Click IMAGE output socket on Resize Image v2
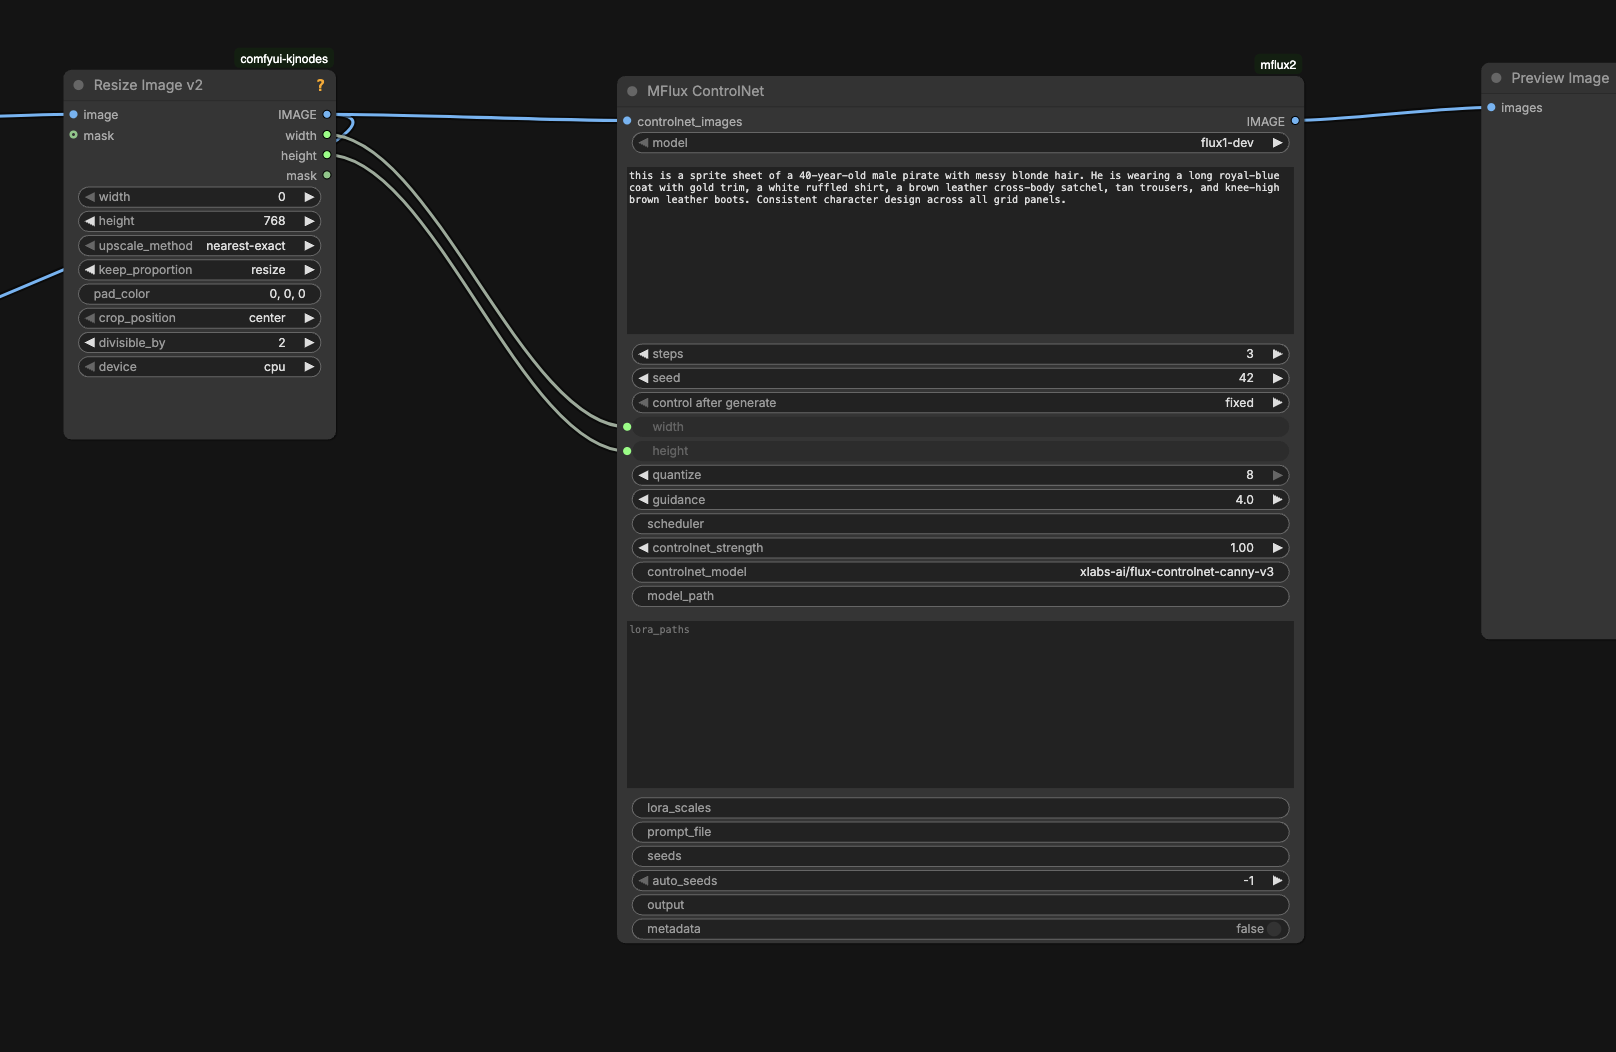Screen dimensions: 1616x1052 [327, 115]
